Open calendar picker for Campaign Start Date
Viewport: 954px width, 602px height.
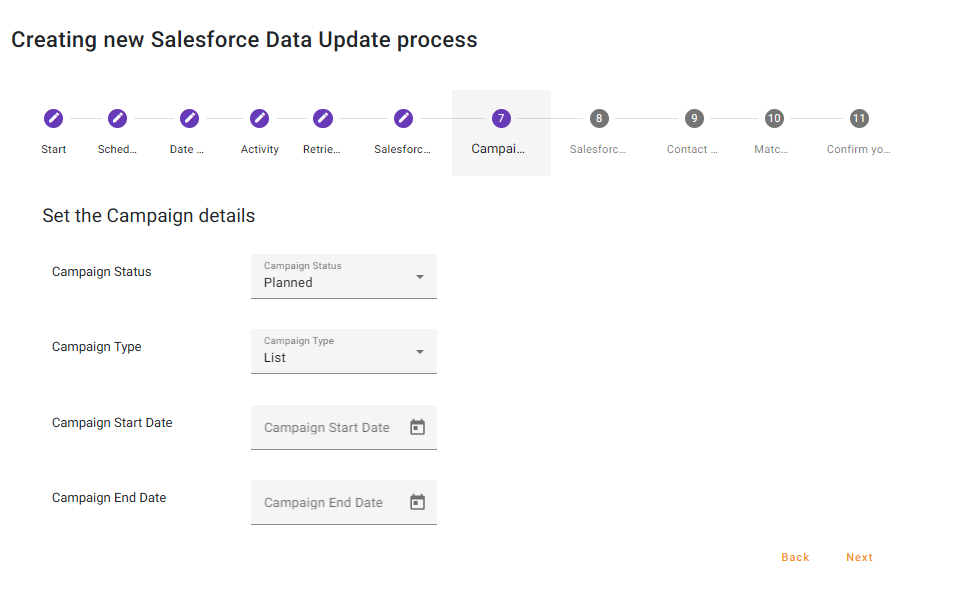[418, 427]
